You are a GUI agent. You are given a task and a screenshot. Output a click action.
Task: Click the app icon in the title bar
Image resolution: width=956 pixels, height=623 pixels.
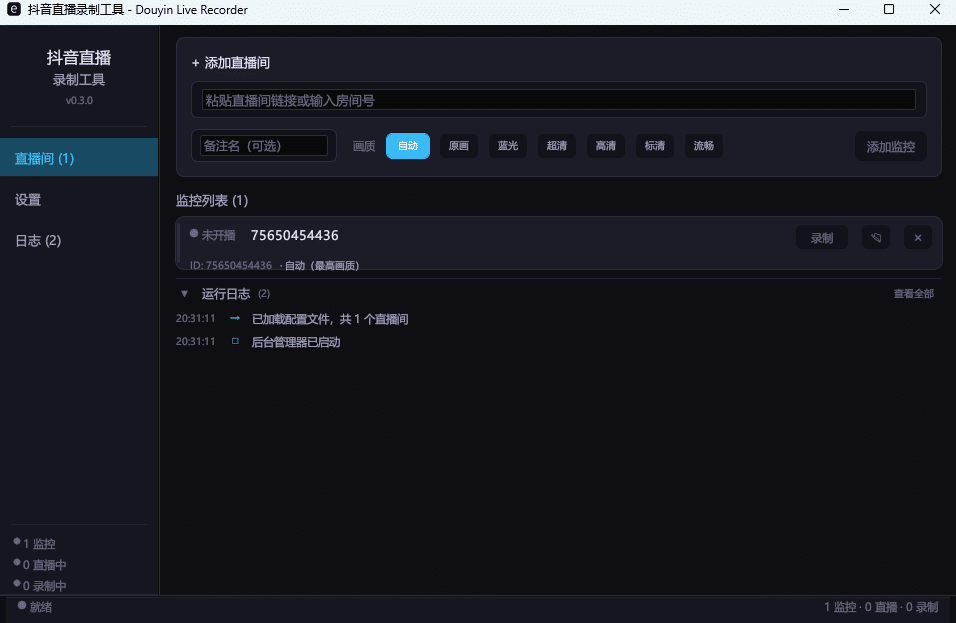click(13, 10)
